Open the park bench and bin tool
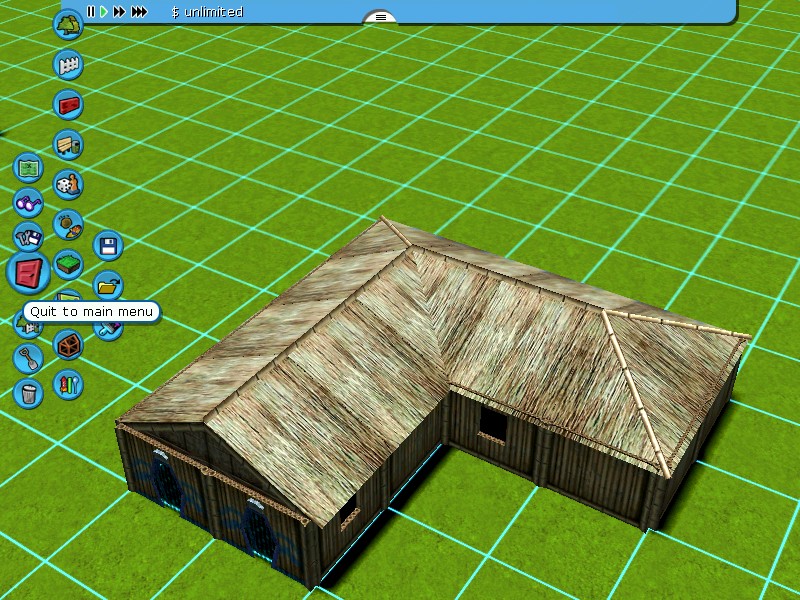The width and height of the screenshot is (800, 600). [x=68, y=145]
